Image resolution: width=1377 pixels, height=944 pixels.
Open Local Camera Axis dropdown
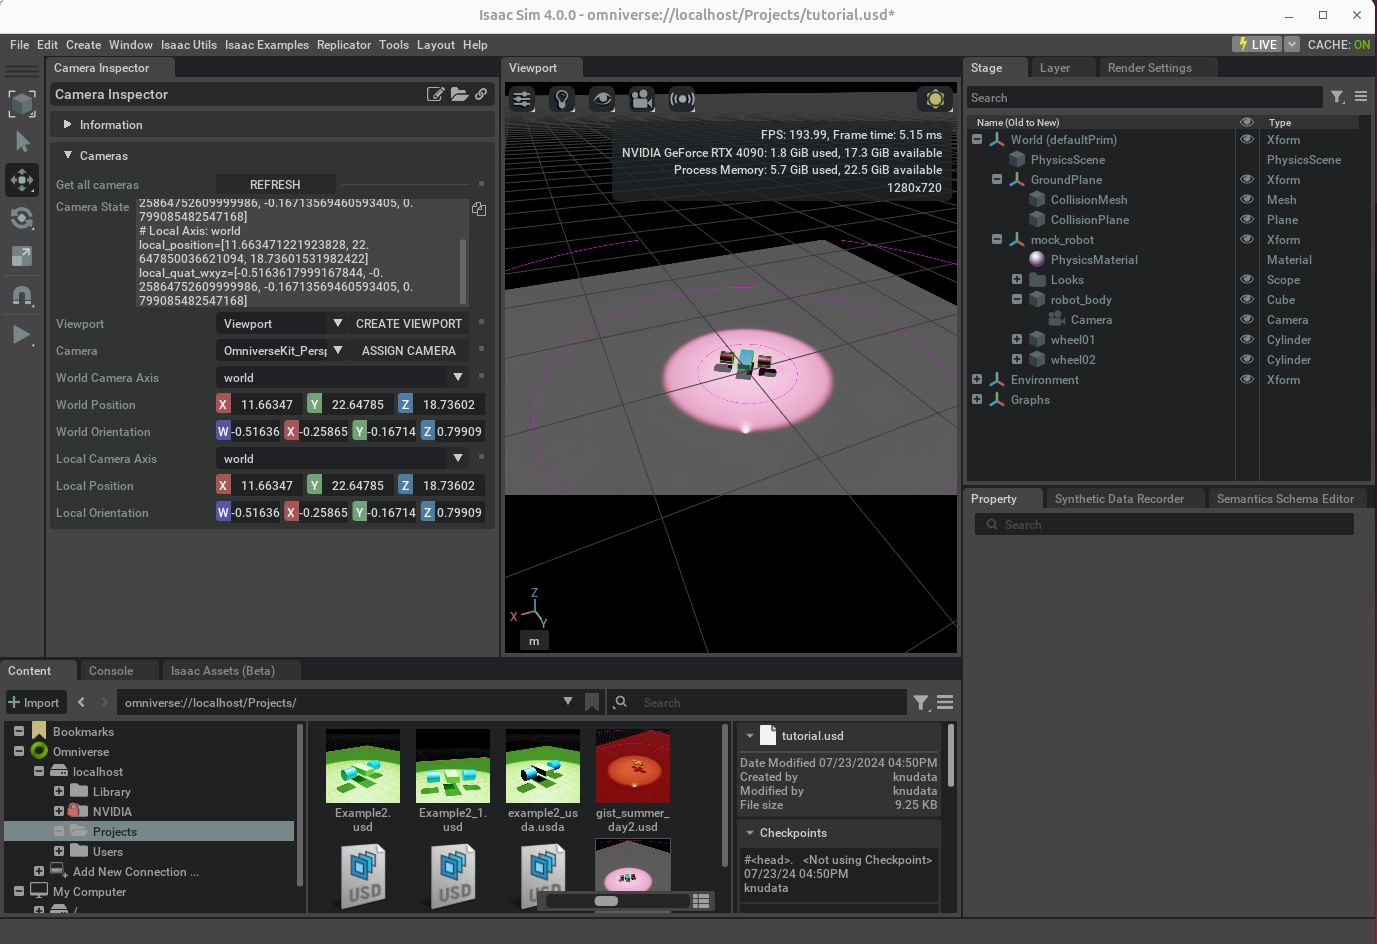pyautogui.click(x=342, y=459)
